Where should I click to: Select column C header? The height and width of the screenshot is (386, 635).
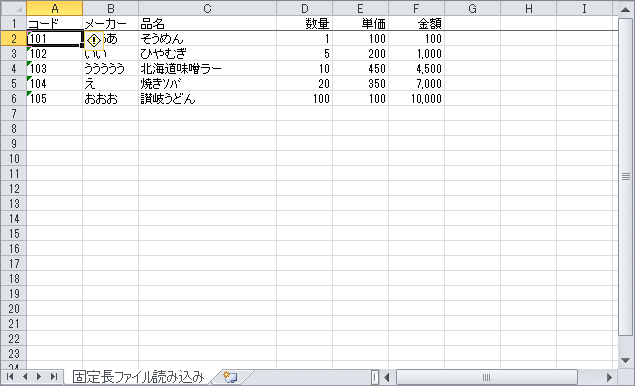(x=207, y=9)
